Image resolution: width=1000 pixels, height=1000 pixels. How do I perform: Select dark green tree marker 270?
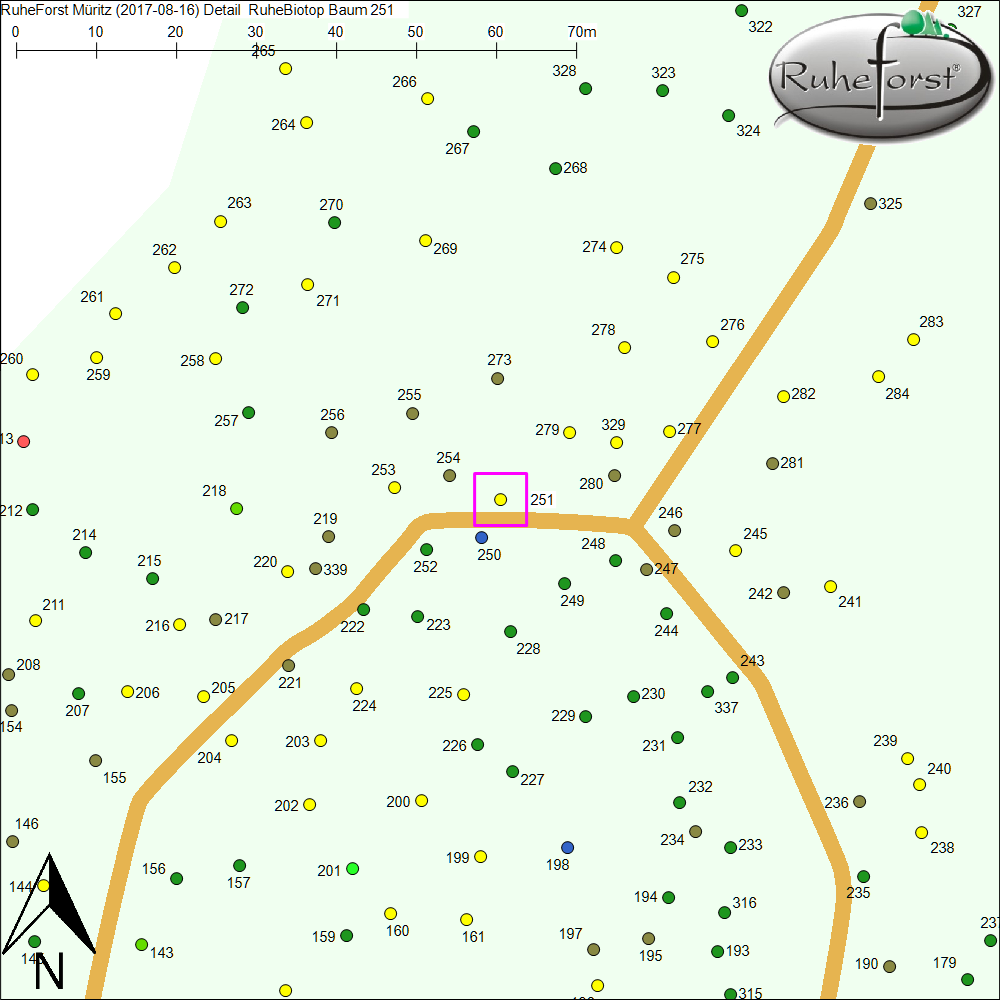334,222
